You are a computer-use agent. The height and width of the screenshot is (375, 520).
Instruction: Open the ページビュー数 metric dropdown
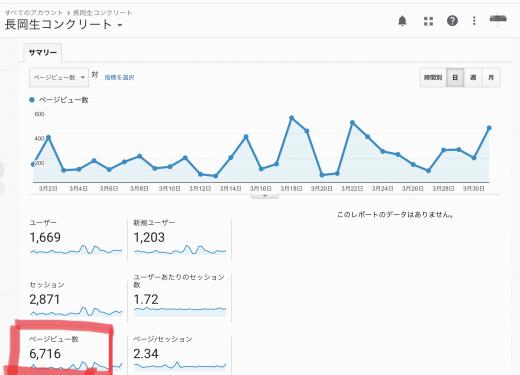click(x=59, y=77)
